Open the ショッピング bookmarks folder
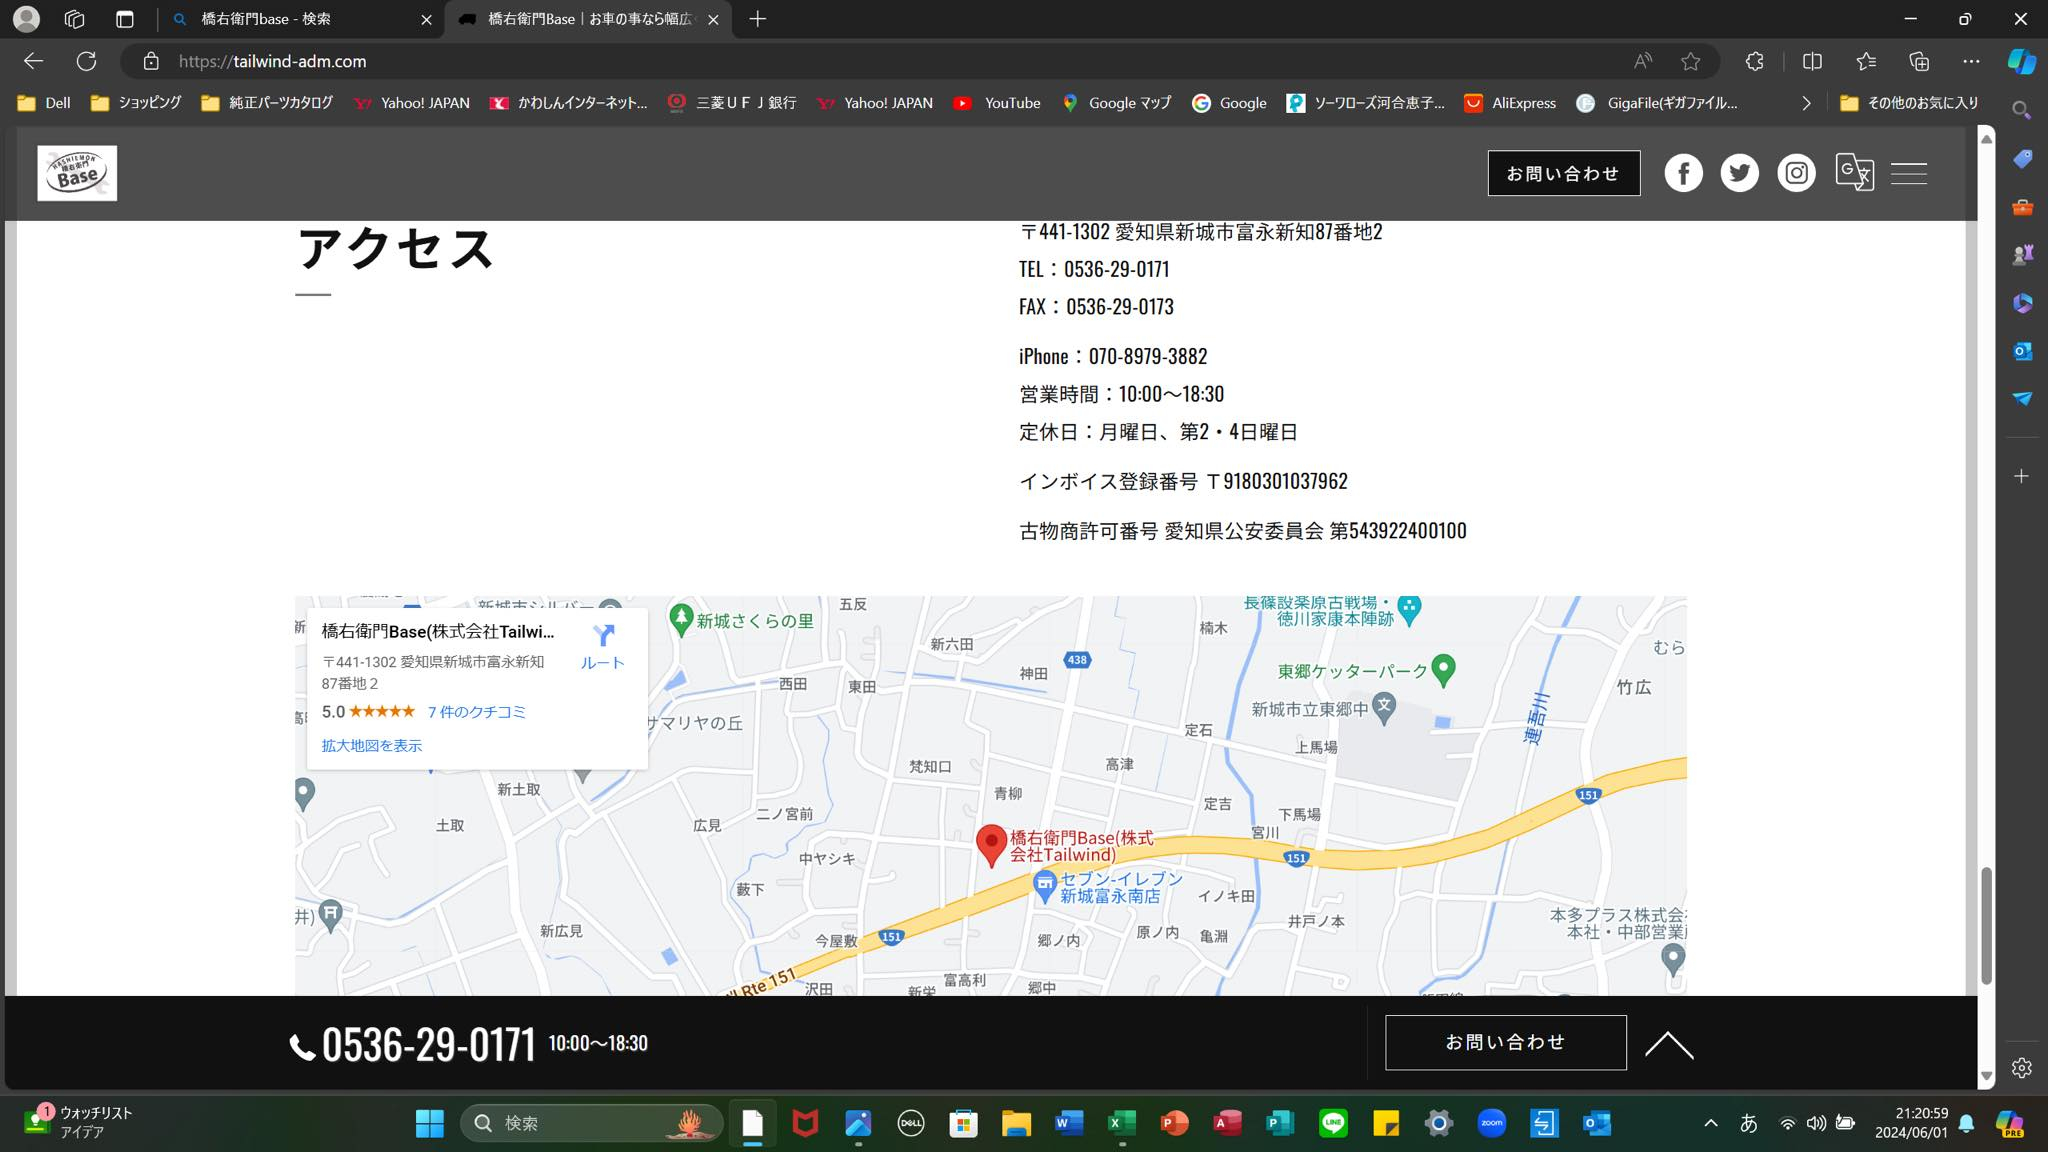This screenshot has height=1152, width=2048. 136,103
